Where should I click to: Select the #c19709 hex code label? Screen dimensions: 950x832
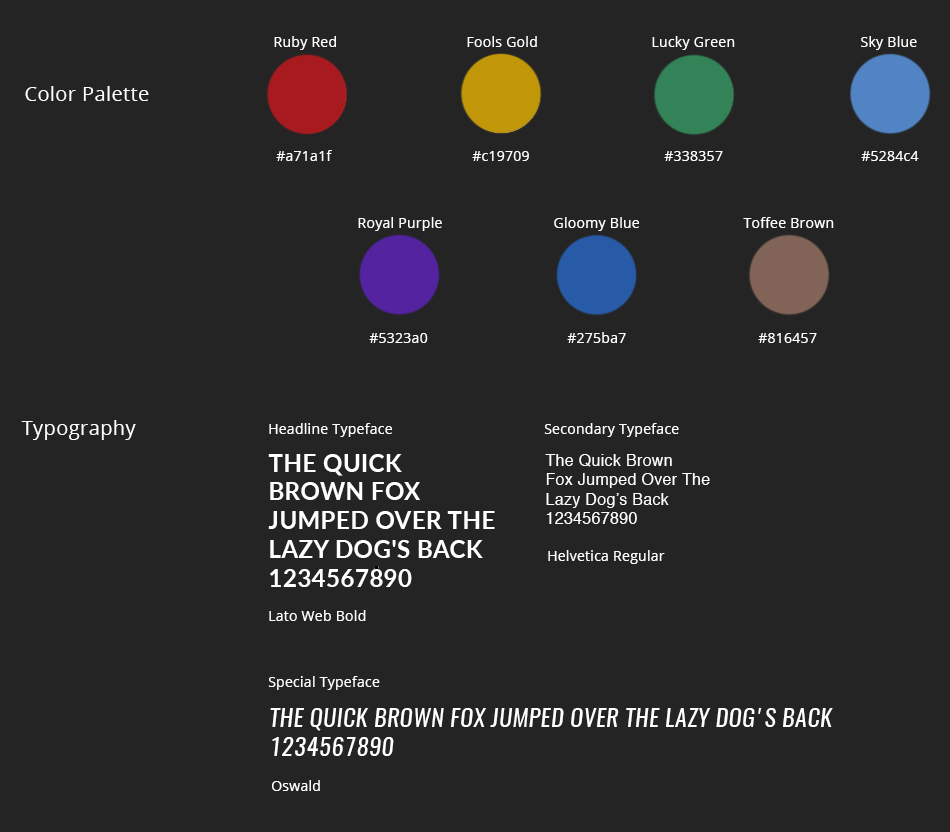(501, 156)
